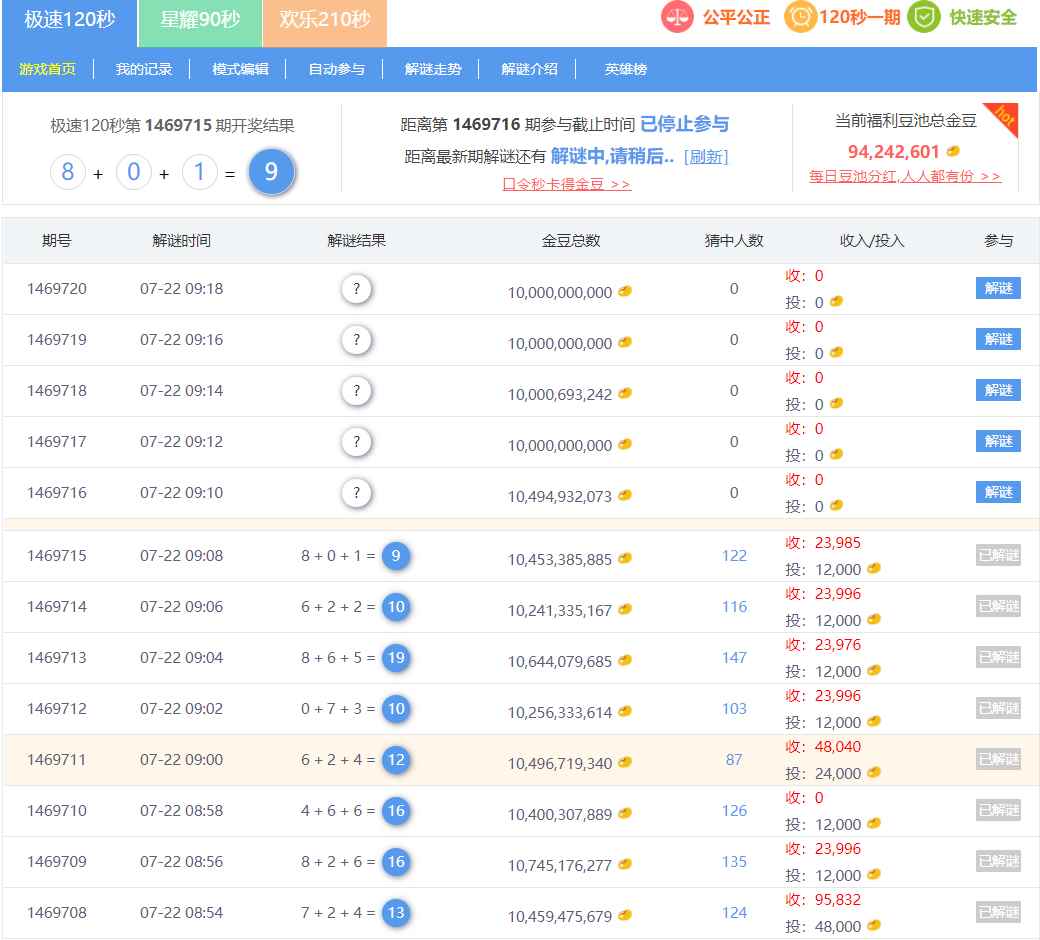The width and height of the screenshot is (1040, 940).
Task: Click 解谜 button for period 1469716
Action: pos(998,492)
